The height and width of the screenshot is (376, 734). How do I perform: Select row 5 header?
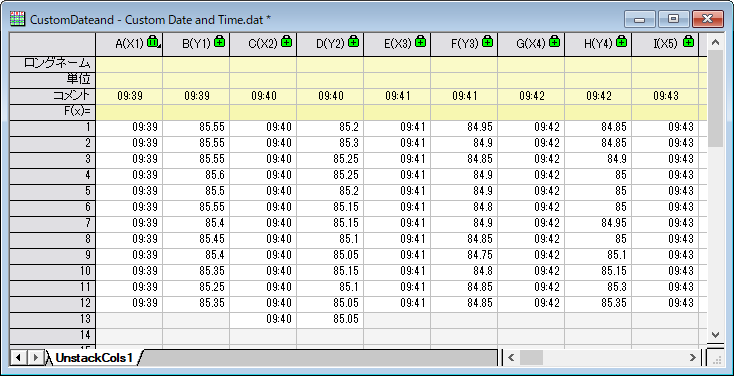tap(53, 192)
